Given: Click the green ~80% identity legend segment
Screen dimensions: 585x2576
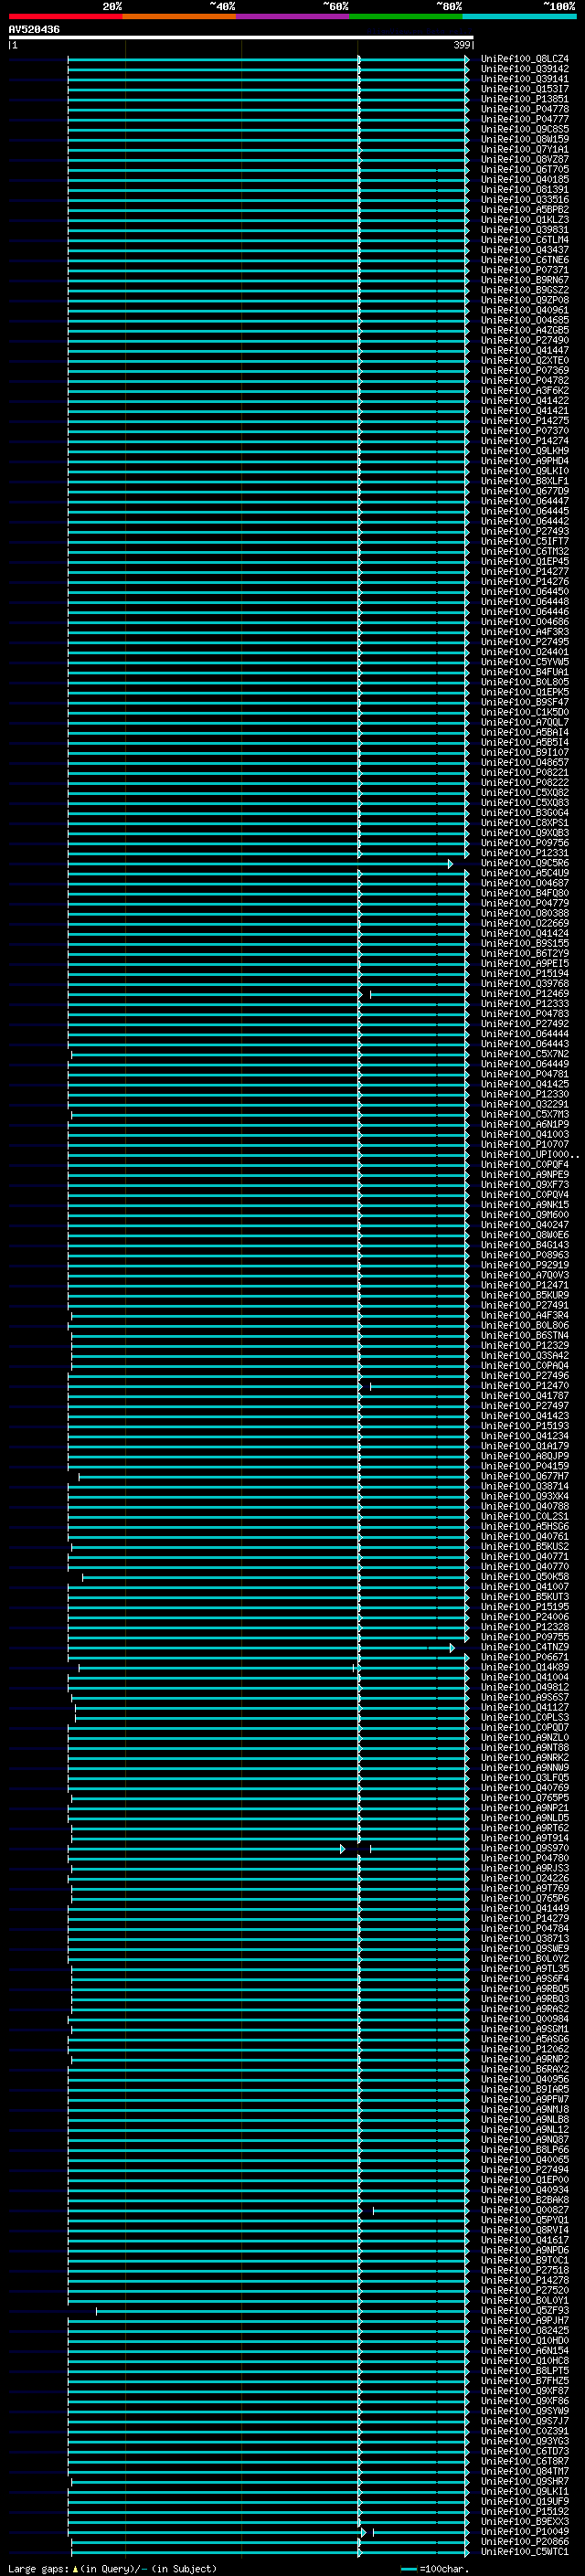Looking at the screenshot, I should pyautogui.click(x=406, y=16).
